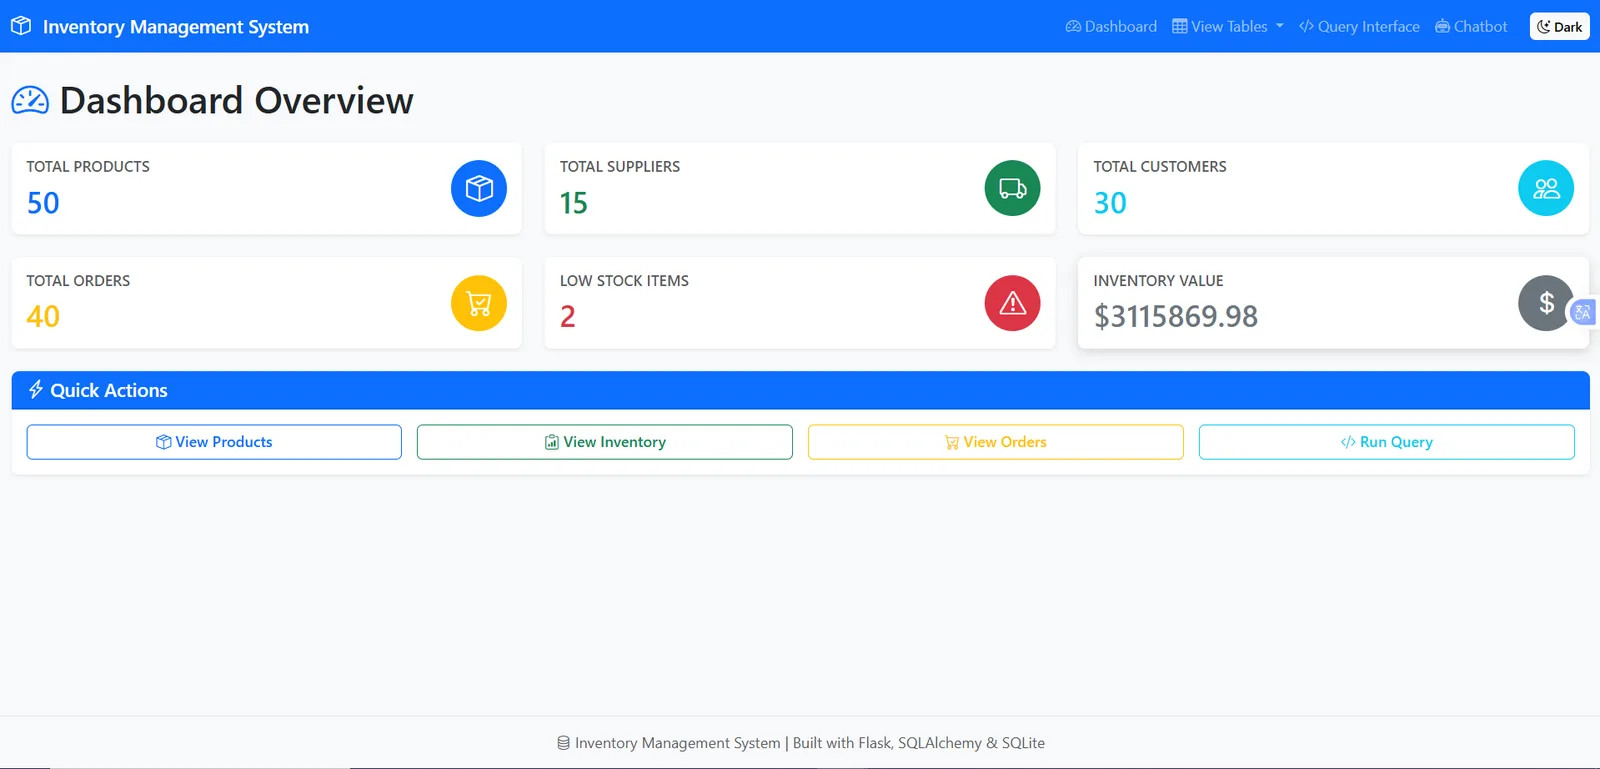The width and height of the screenshot is (1600, 769).
Task: Click the TOTAL ORDERS label
Action: [78, 281]
